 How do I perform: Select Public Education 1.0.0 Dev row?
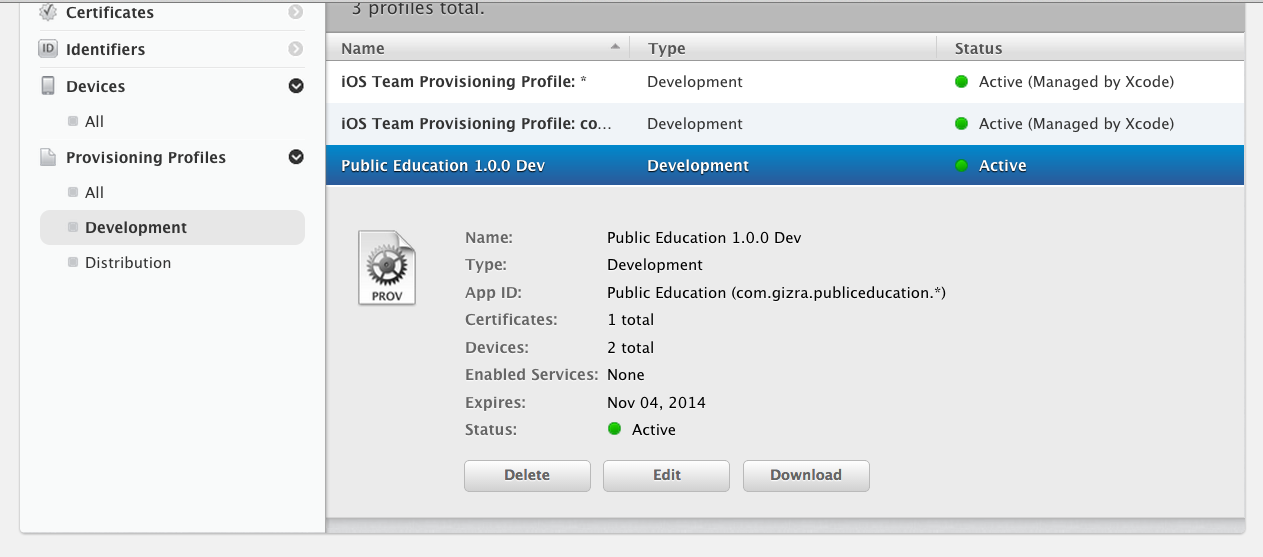[785, 166]
